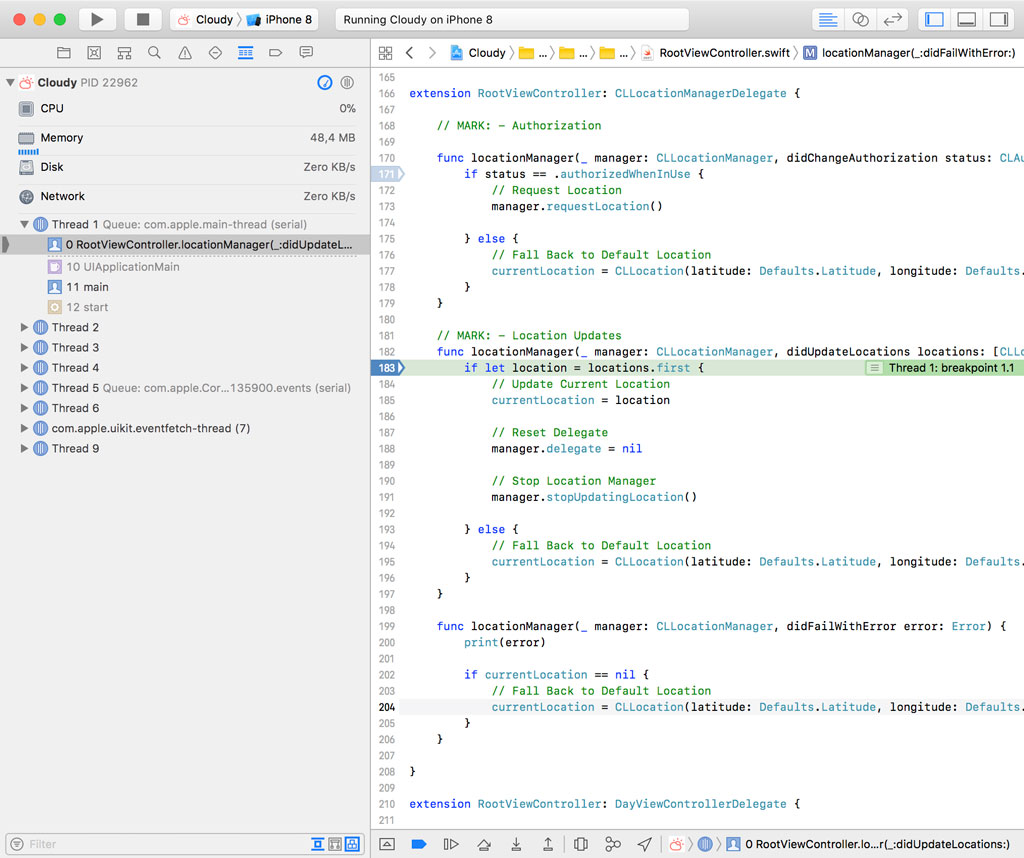Open the Project navigator
Image resolution: width=1024 pixels, height=858 pixels.
[64, 52]
